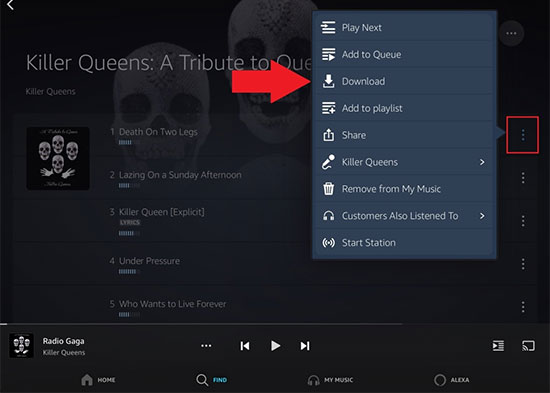Open now-playing thumbnail for Radio Gaga
Screen dimensions: 550x393
(21, 346)
